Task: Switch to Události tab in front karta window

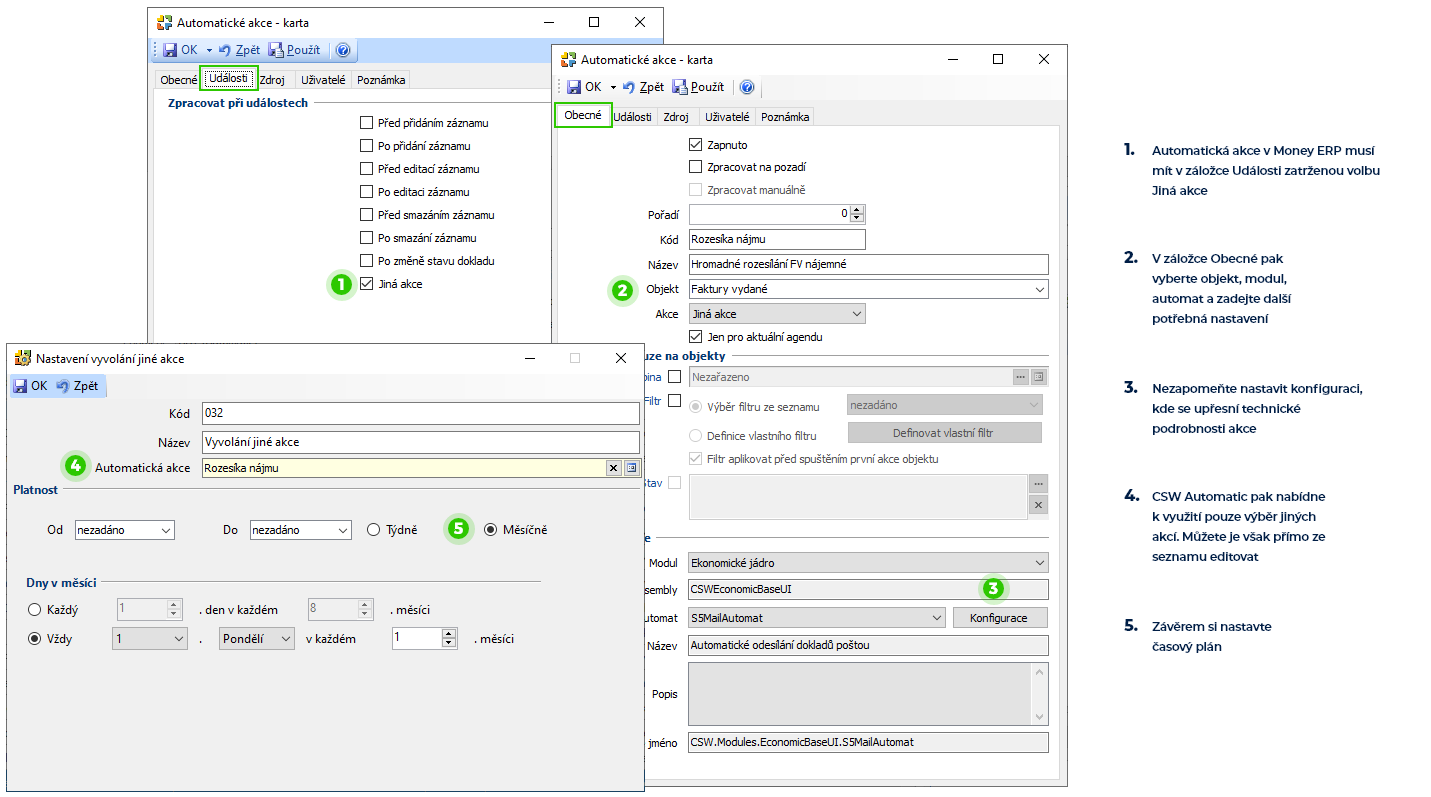Action: tap(632, 117)
